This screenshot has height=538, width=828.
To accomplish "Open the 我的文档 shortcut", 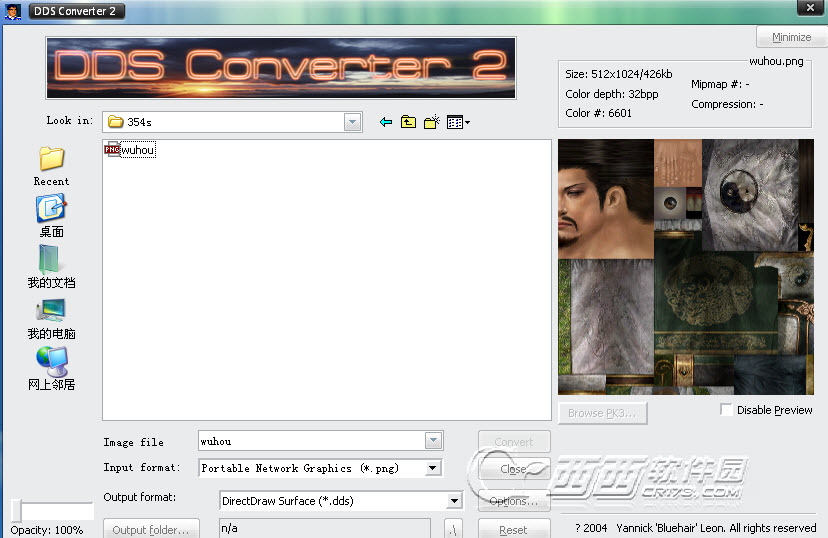I will point(51,267).
